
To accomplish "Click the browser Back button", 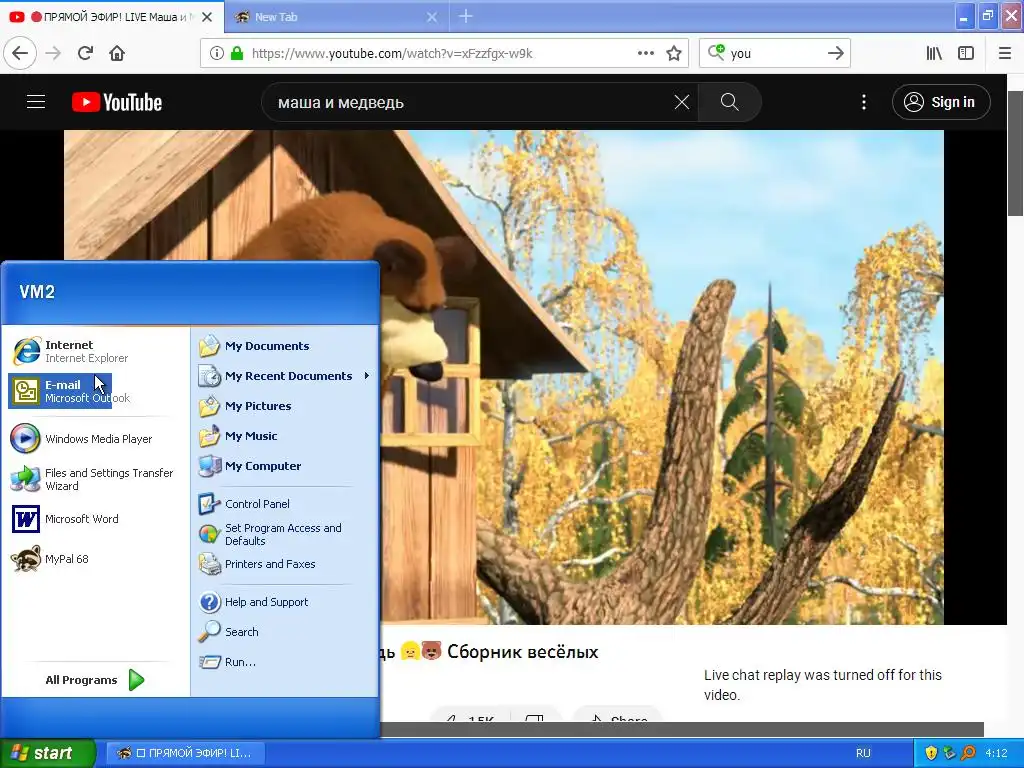I will (x=20, y=54).
